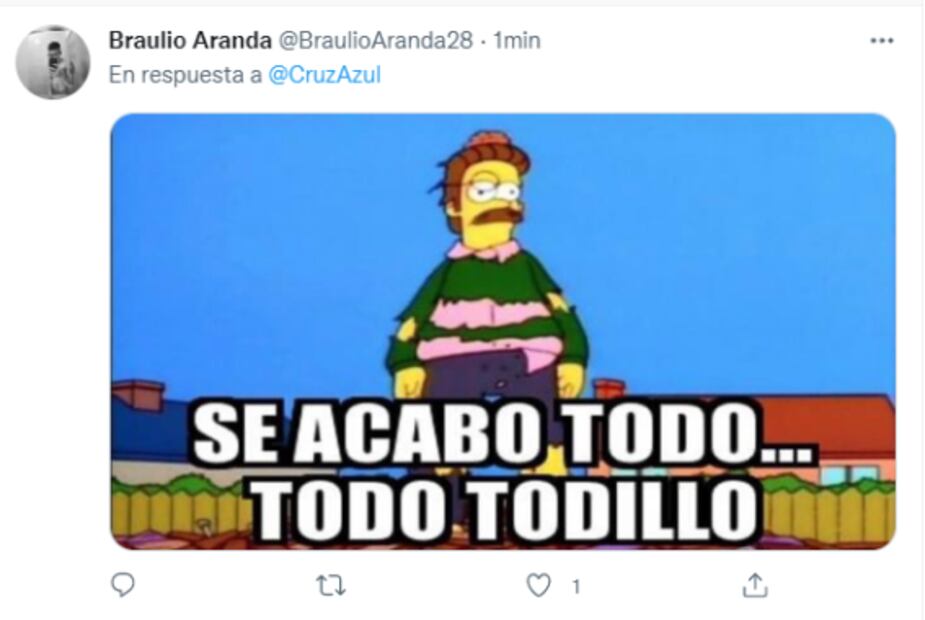This screenshot has width=925, height=620.
Task: Follow the @CruzAzul mention link
Action: 324,75
